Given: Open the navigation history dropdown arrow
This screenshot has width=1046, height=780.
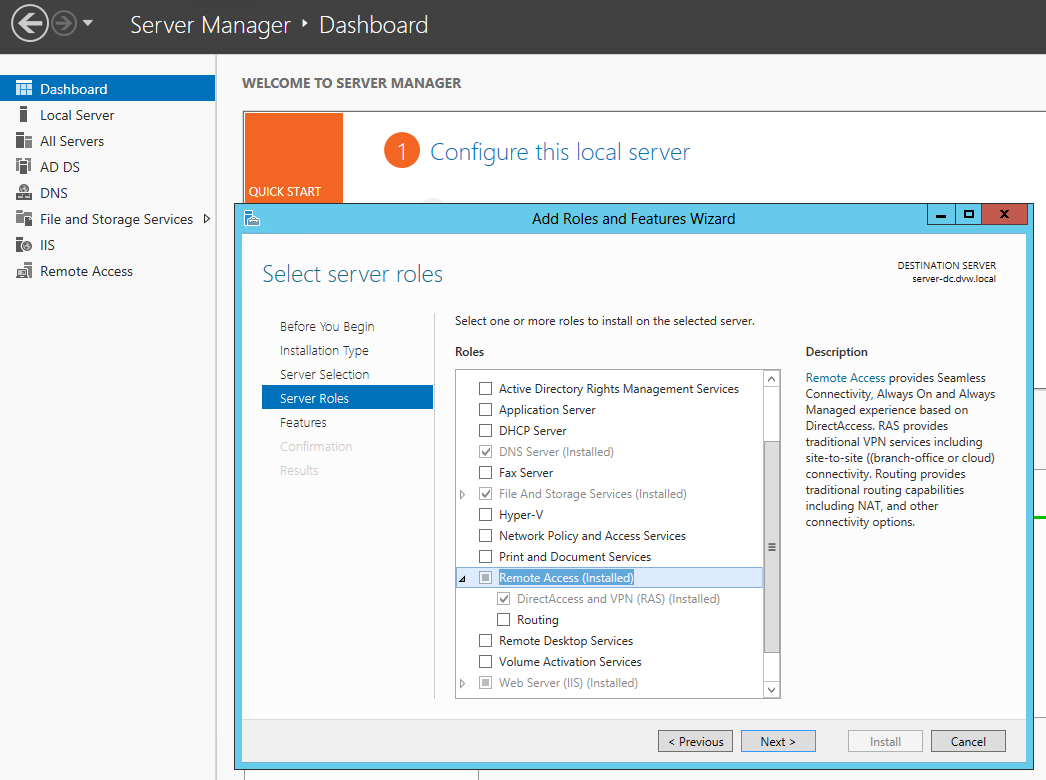Looking at the screenshot, I should 88,23.
